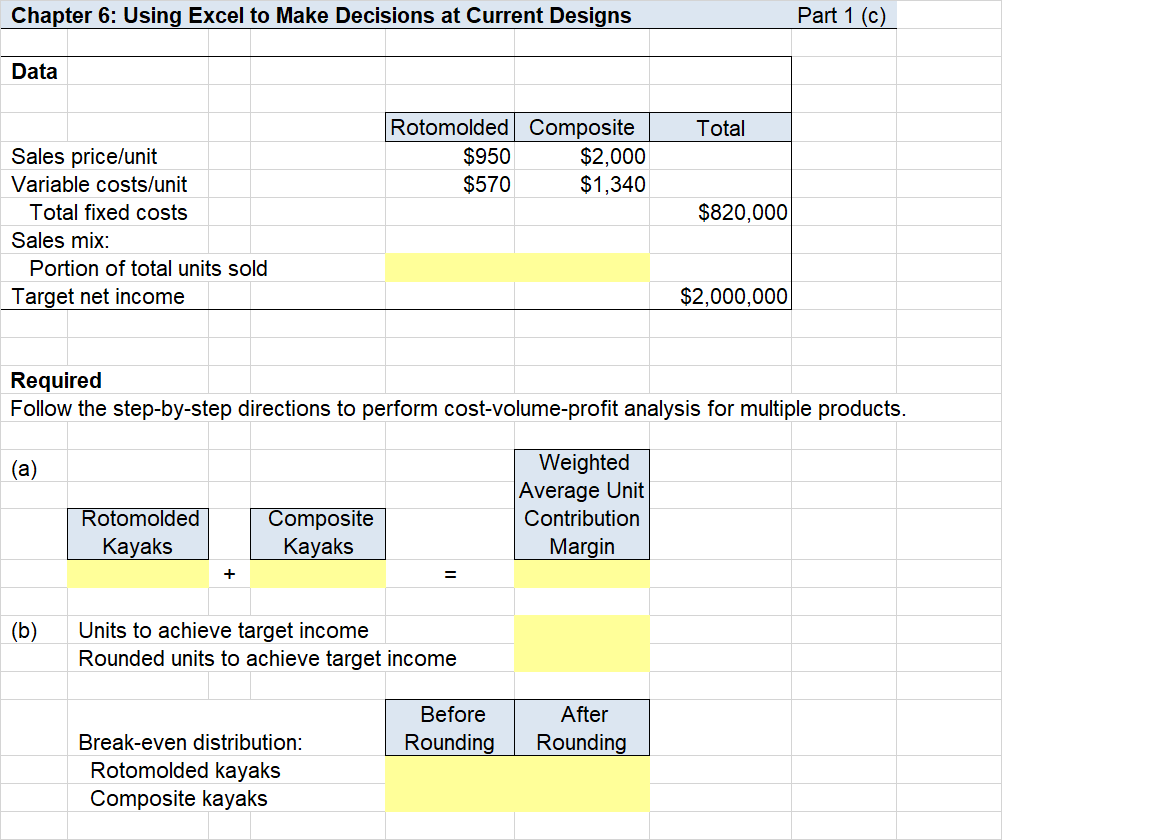Select Rotomolded kayaks Before Rounding yellow cell
Screen dimensions: 1152x840
click(x=450, y=770)
